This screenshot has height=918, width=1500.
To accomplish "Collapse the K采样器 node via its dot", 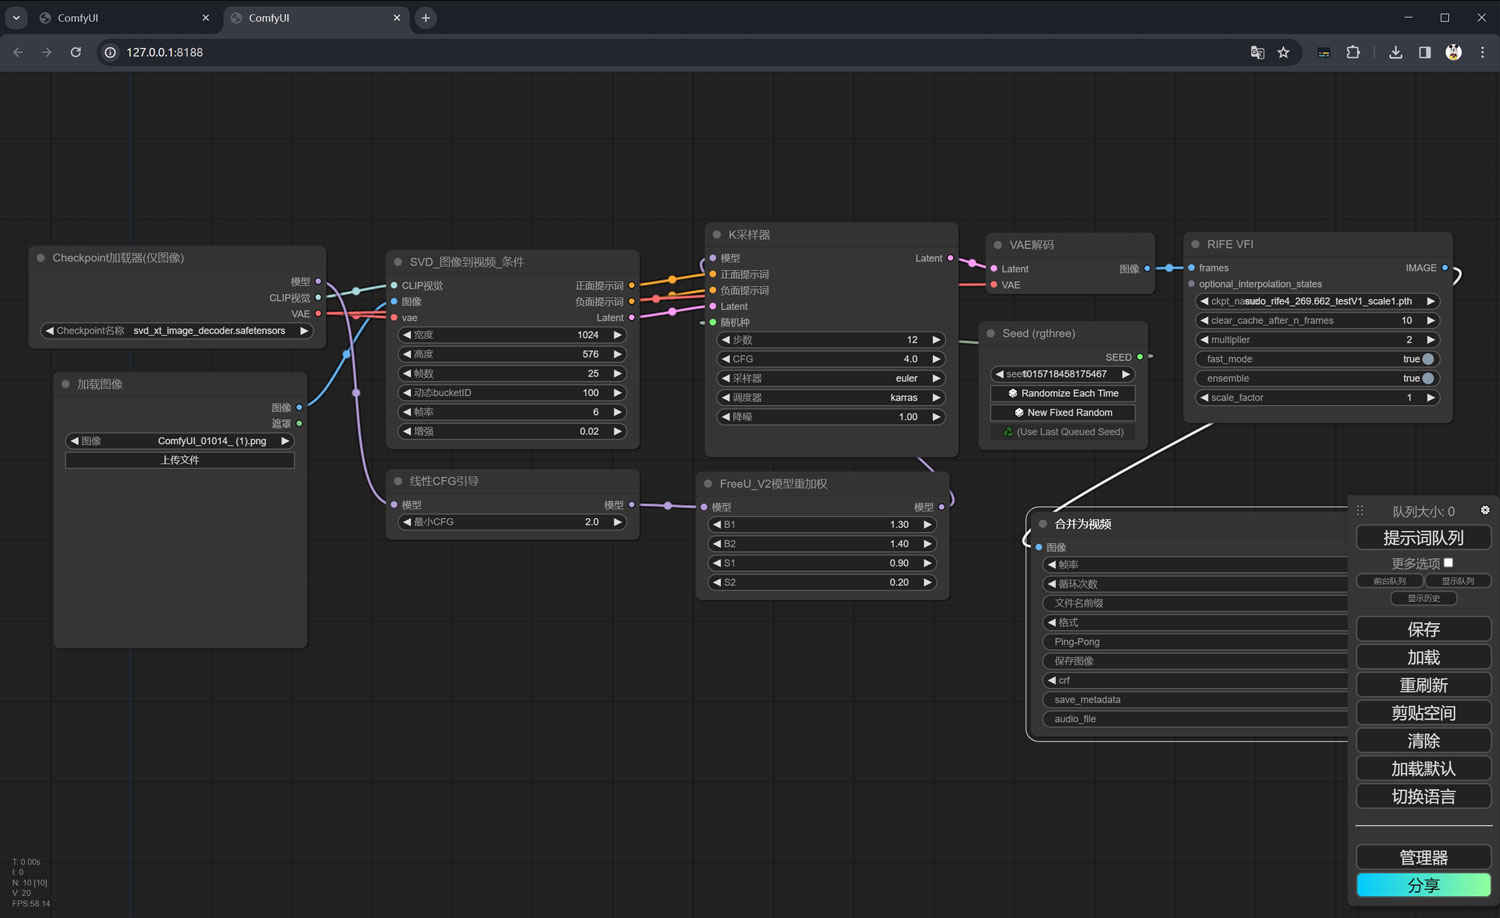I will click(717, 235).
